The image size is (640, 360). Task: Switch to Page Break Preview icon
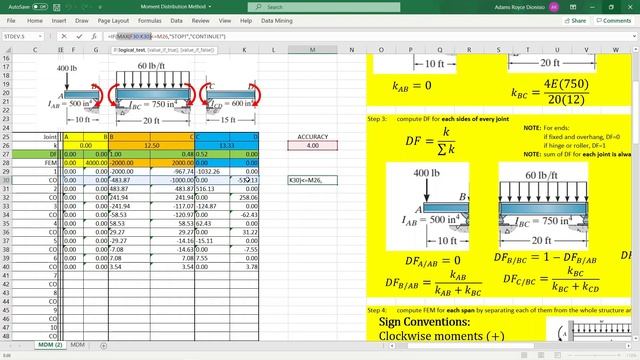pyautogui.click(x=557, y=355)
